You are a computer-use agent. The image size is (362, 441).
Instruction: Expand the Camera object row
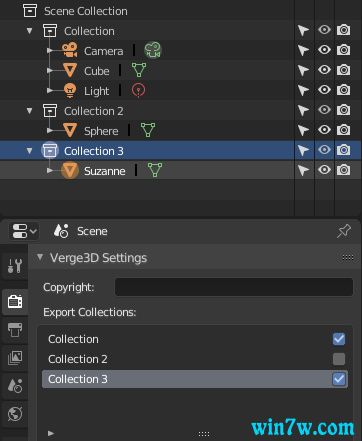point(50,50)
